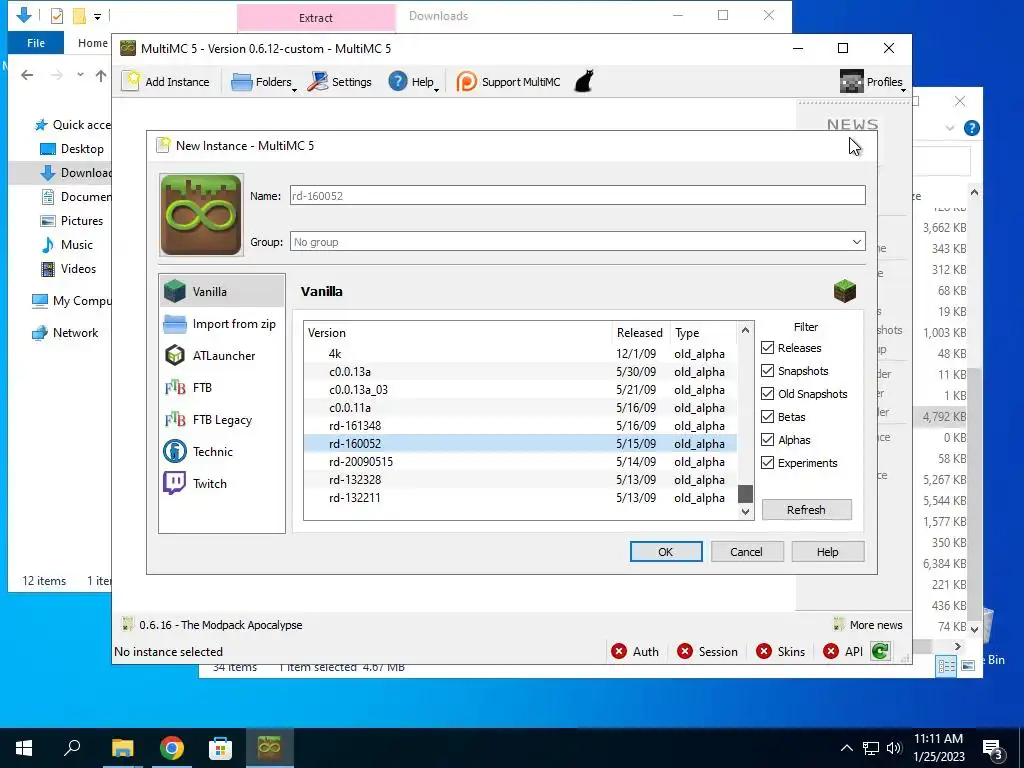Click the version list scrollbar thumb
1024x768 pixels.
pos(745,494)
